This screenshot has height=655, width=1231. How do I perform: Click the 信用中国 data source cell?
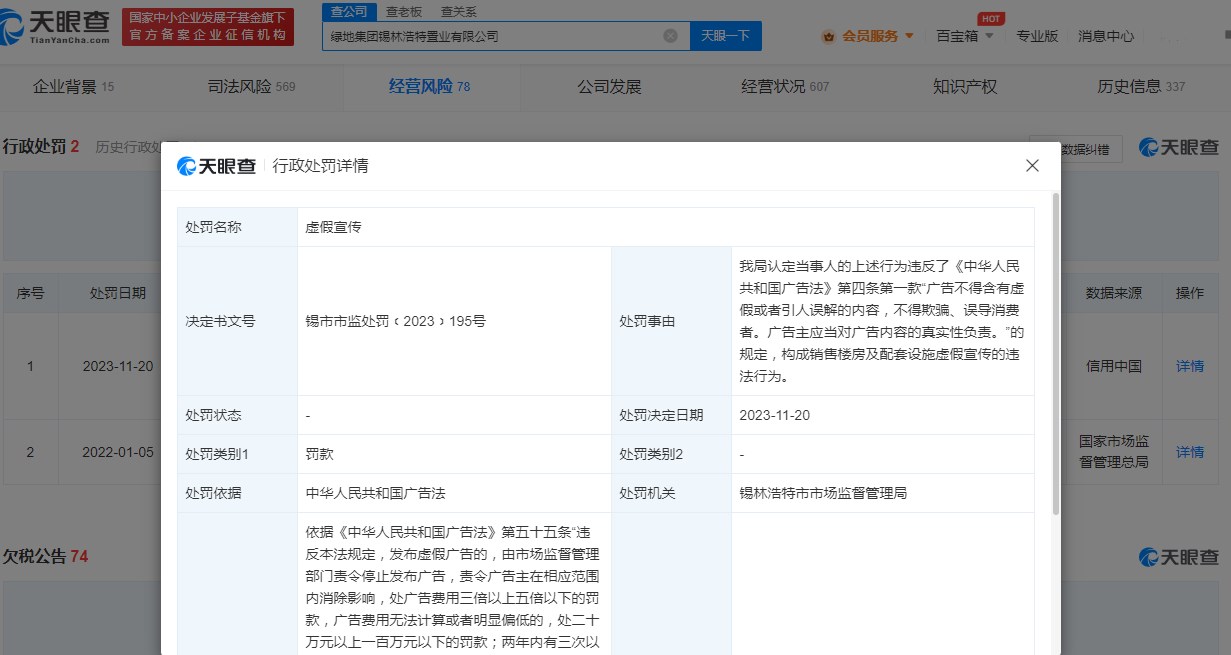(x=1113, y=367)
